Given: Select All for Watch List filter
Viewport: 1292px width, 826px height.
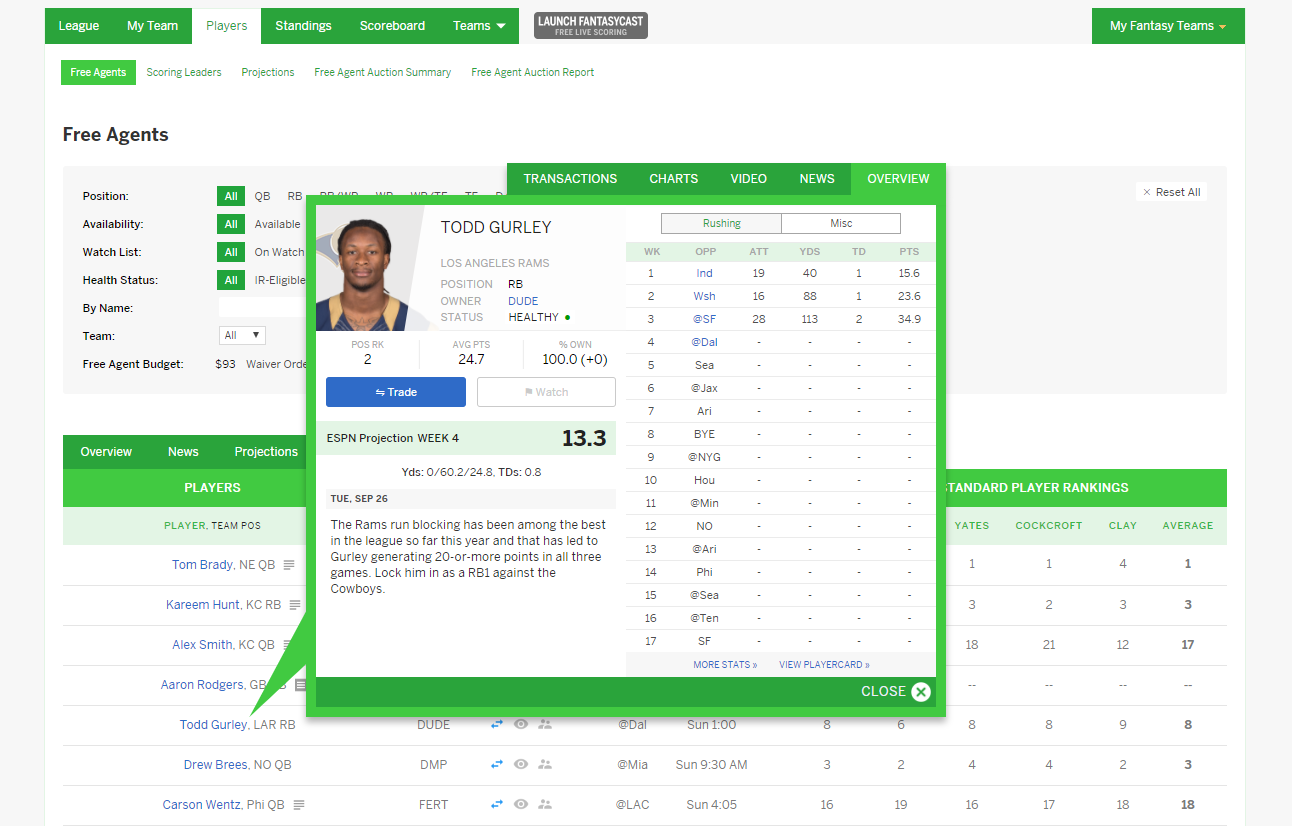Looking at the screenshot, I should [x=231, y=252].
